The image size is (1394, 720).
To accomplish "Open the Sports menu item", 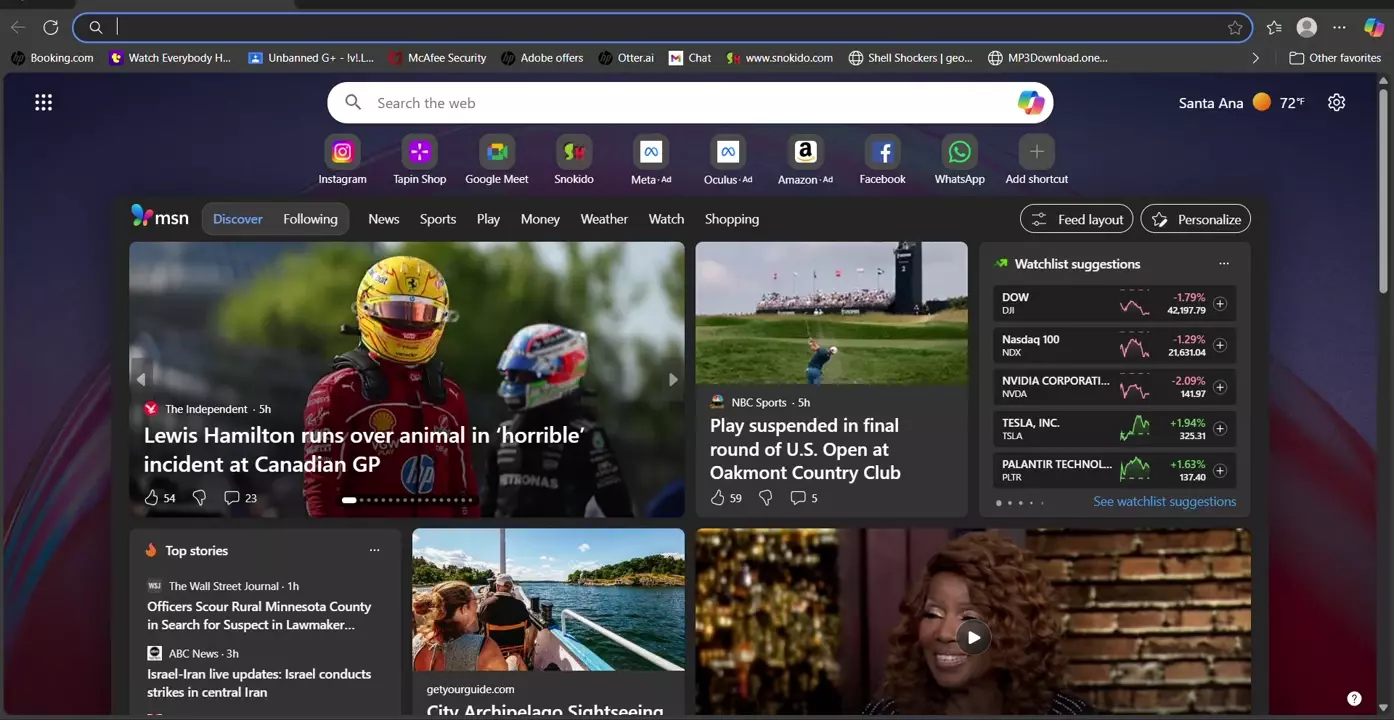I will (437, 219).
